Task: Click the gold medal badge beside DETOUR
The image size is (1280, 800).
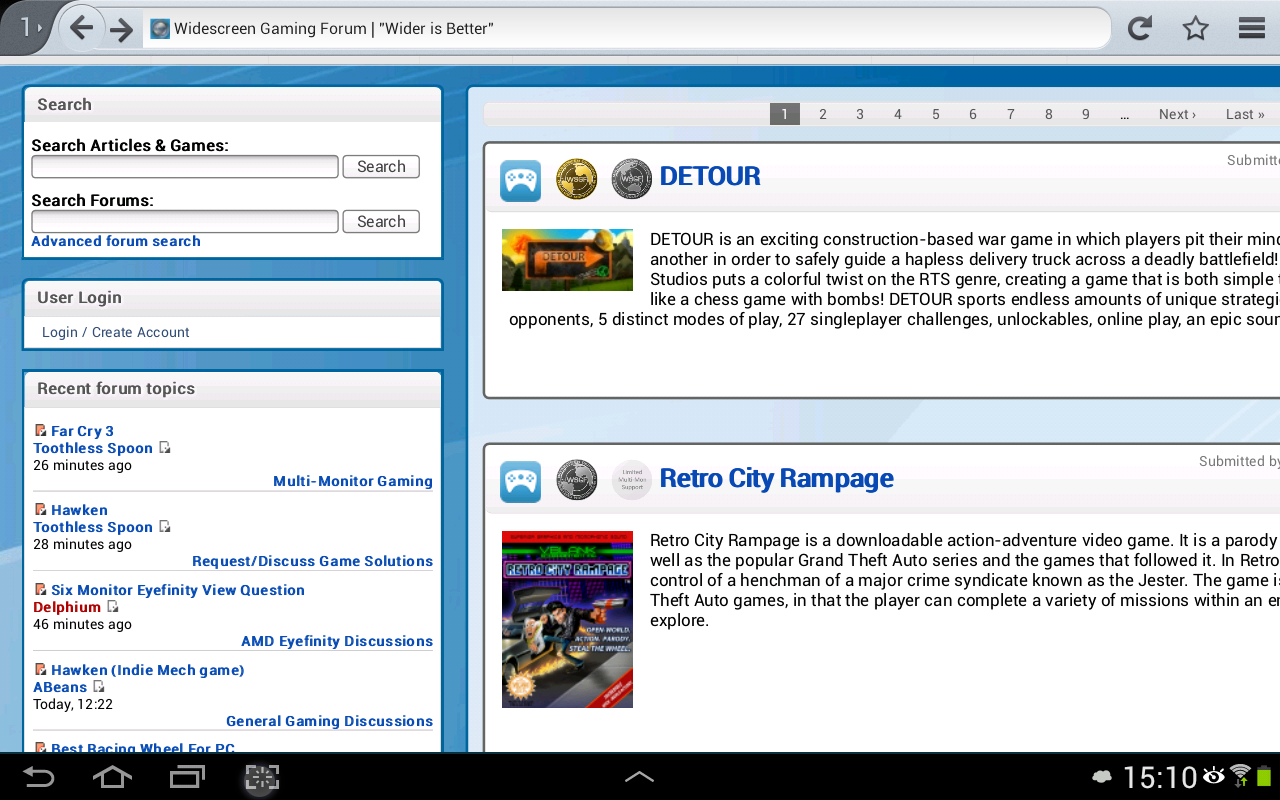Action: pos(577,180)
